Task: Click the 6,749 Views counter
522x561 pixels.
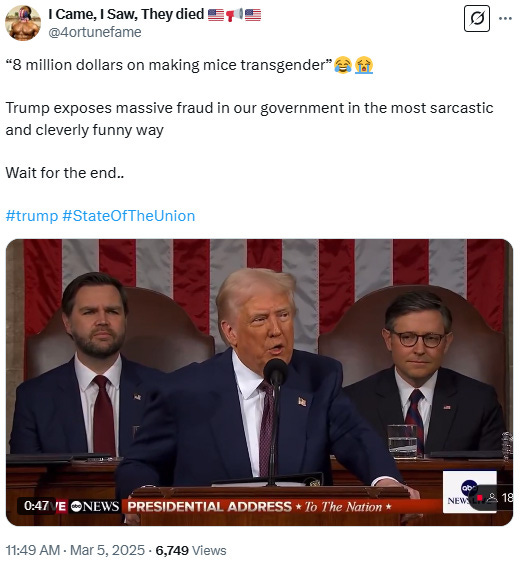Action: (x=191, y=550)
